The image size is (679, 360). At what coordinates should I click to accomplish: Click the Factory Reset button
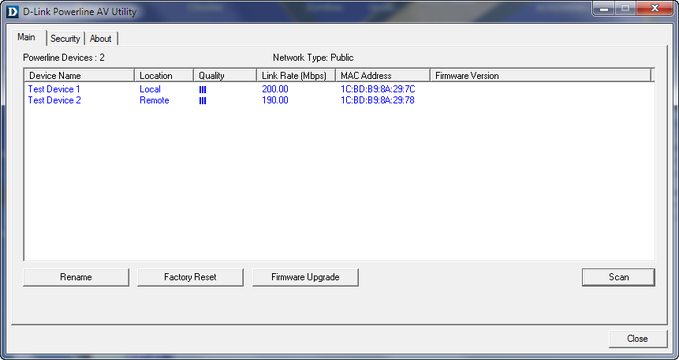[190, 277]
